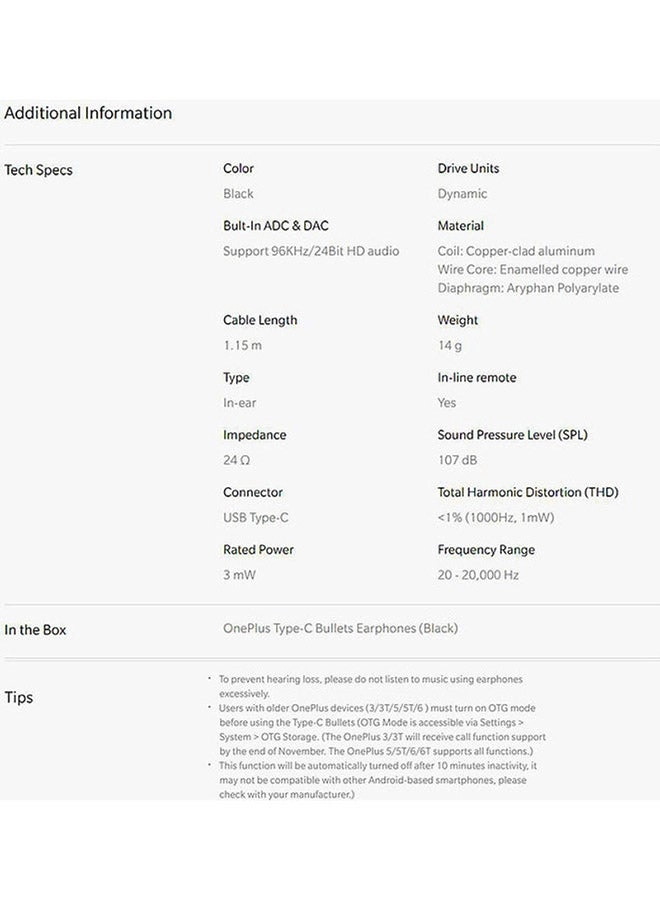This screenshot has height=900, width=660.
Task: Click the Color spec label
Action: [238, 168]
